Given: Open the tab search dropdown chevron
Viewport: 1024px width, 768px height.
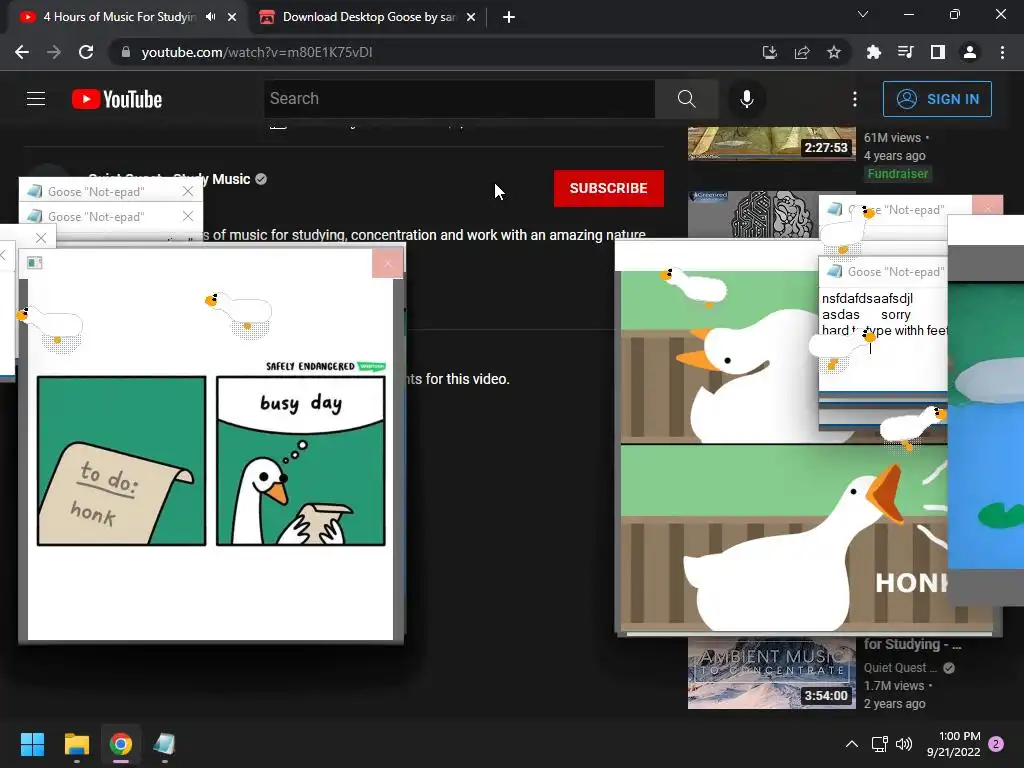Looking at the screenshot, I should tap(863, 14).
